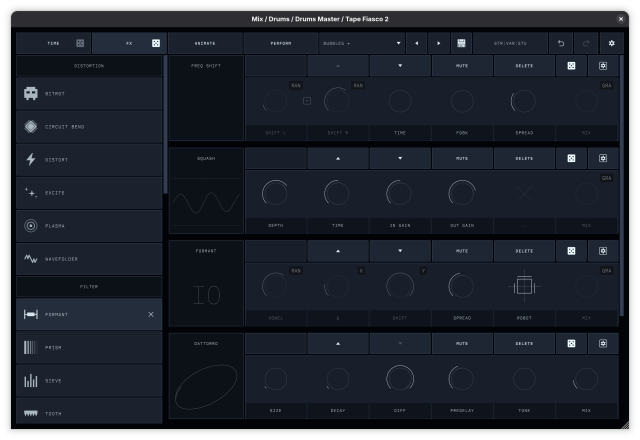The image size is (640, 440).
Task: Mute the Dattorro module
Action: click(x=462, y=344)
